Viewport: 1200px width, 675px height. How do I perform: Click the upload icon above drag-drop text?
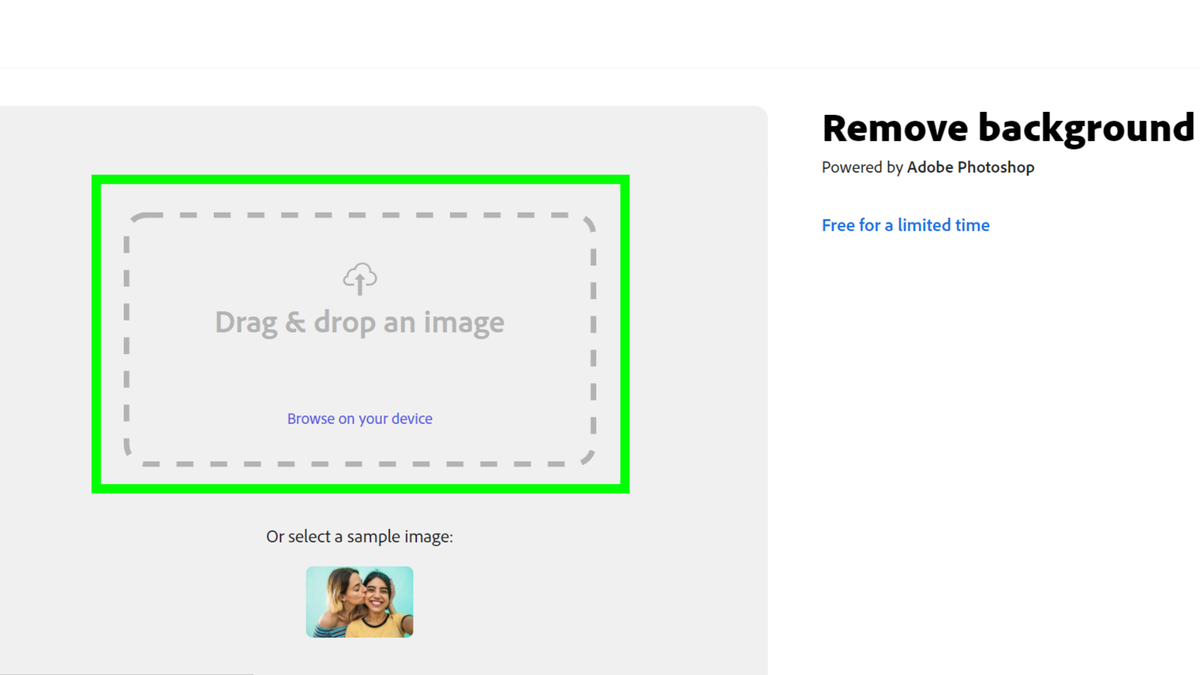359,278
